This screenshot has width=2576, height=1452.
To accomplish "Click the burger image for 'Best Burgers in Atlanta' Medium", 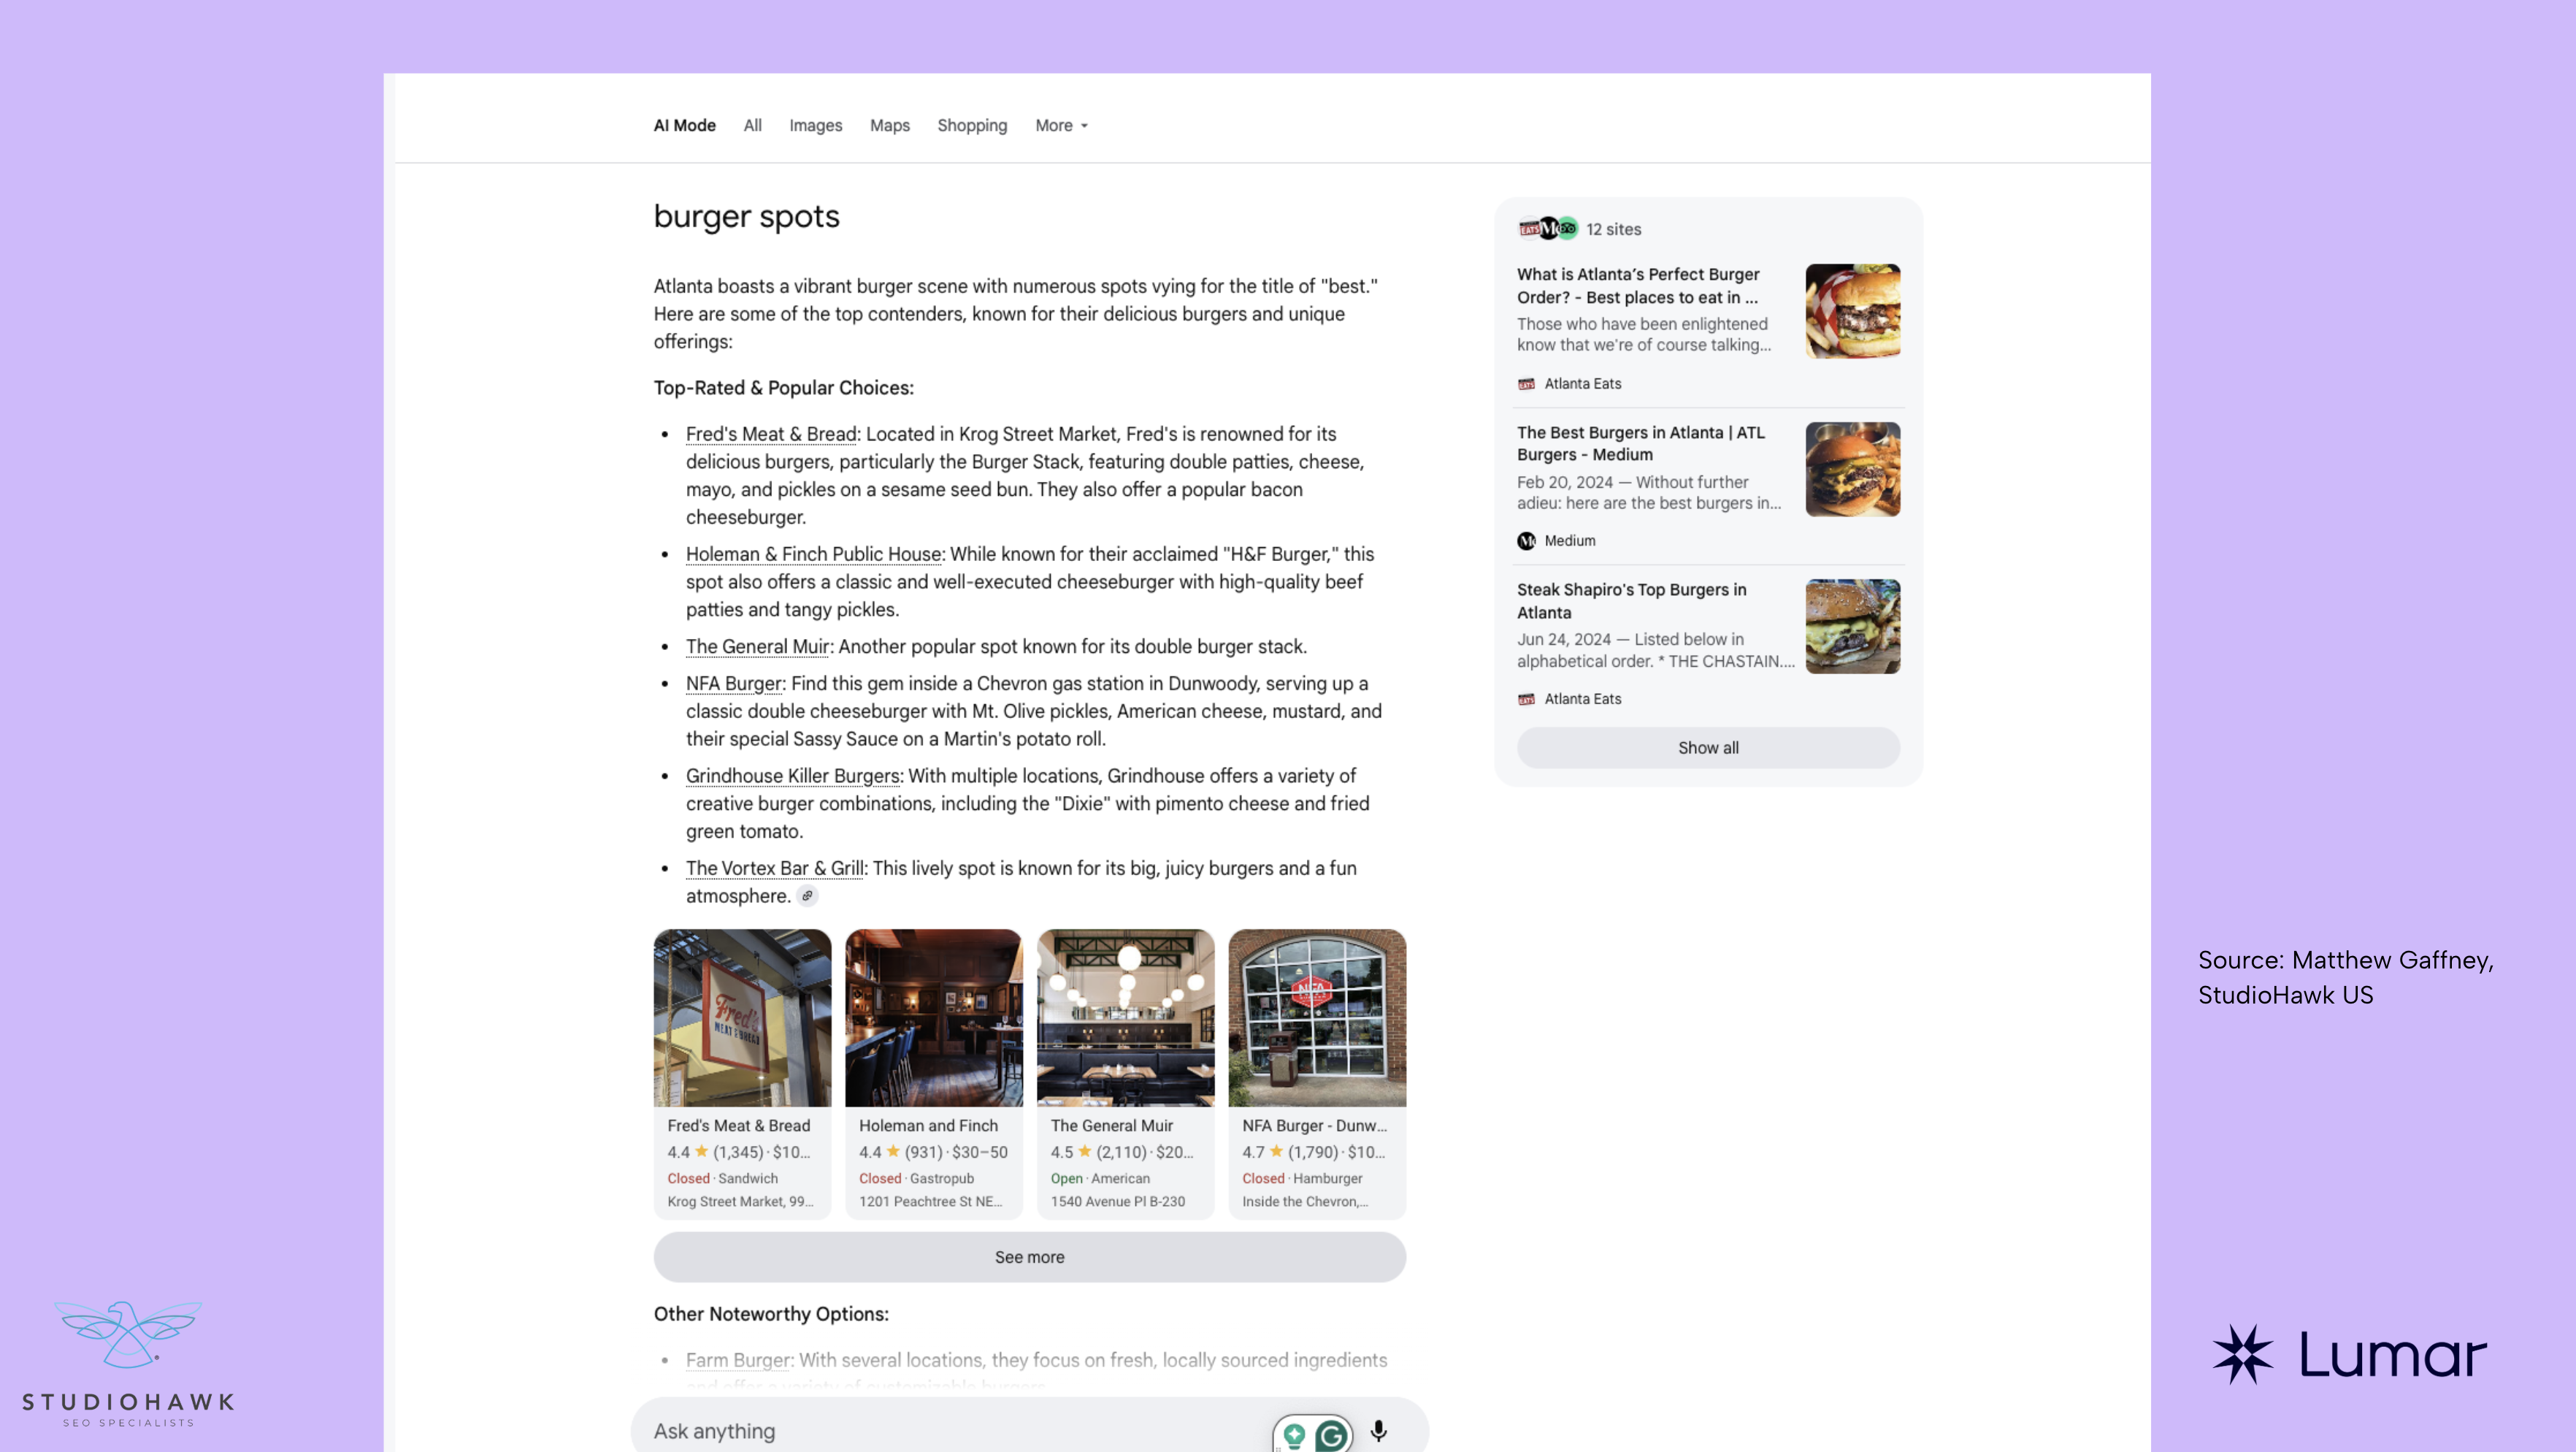I will coord(1852,469).
